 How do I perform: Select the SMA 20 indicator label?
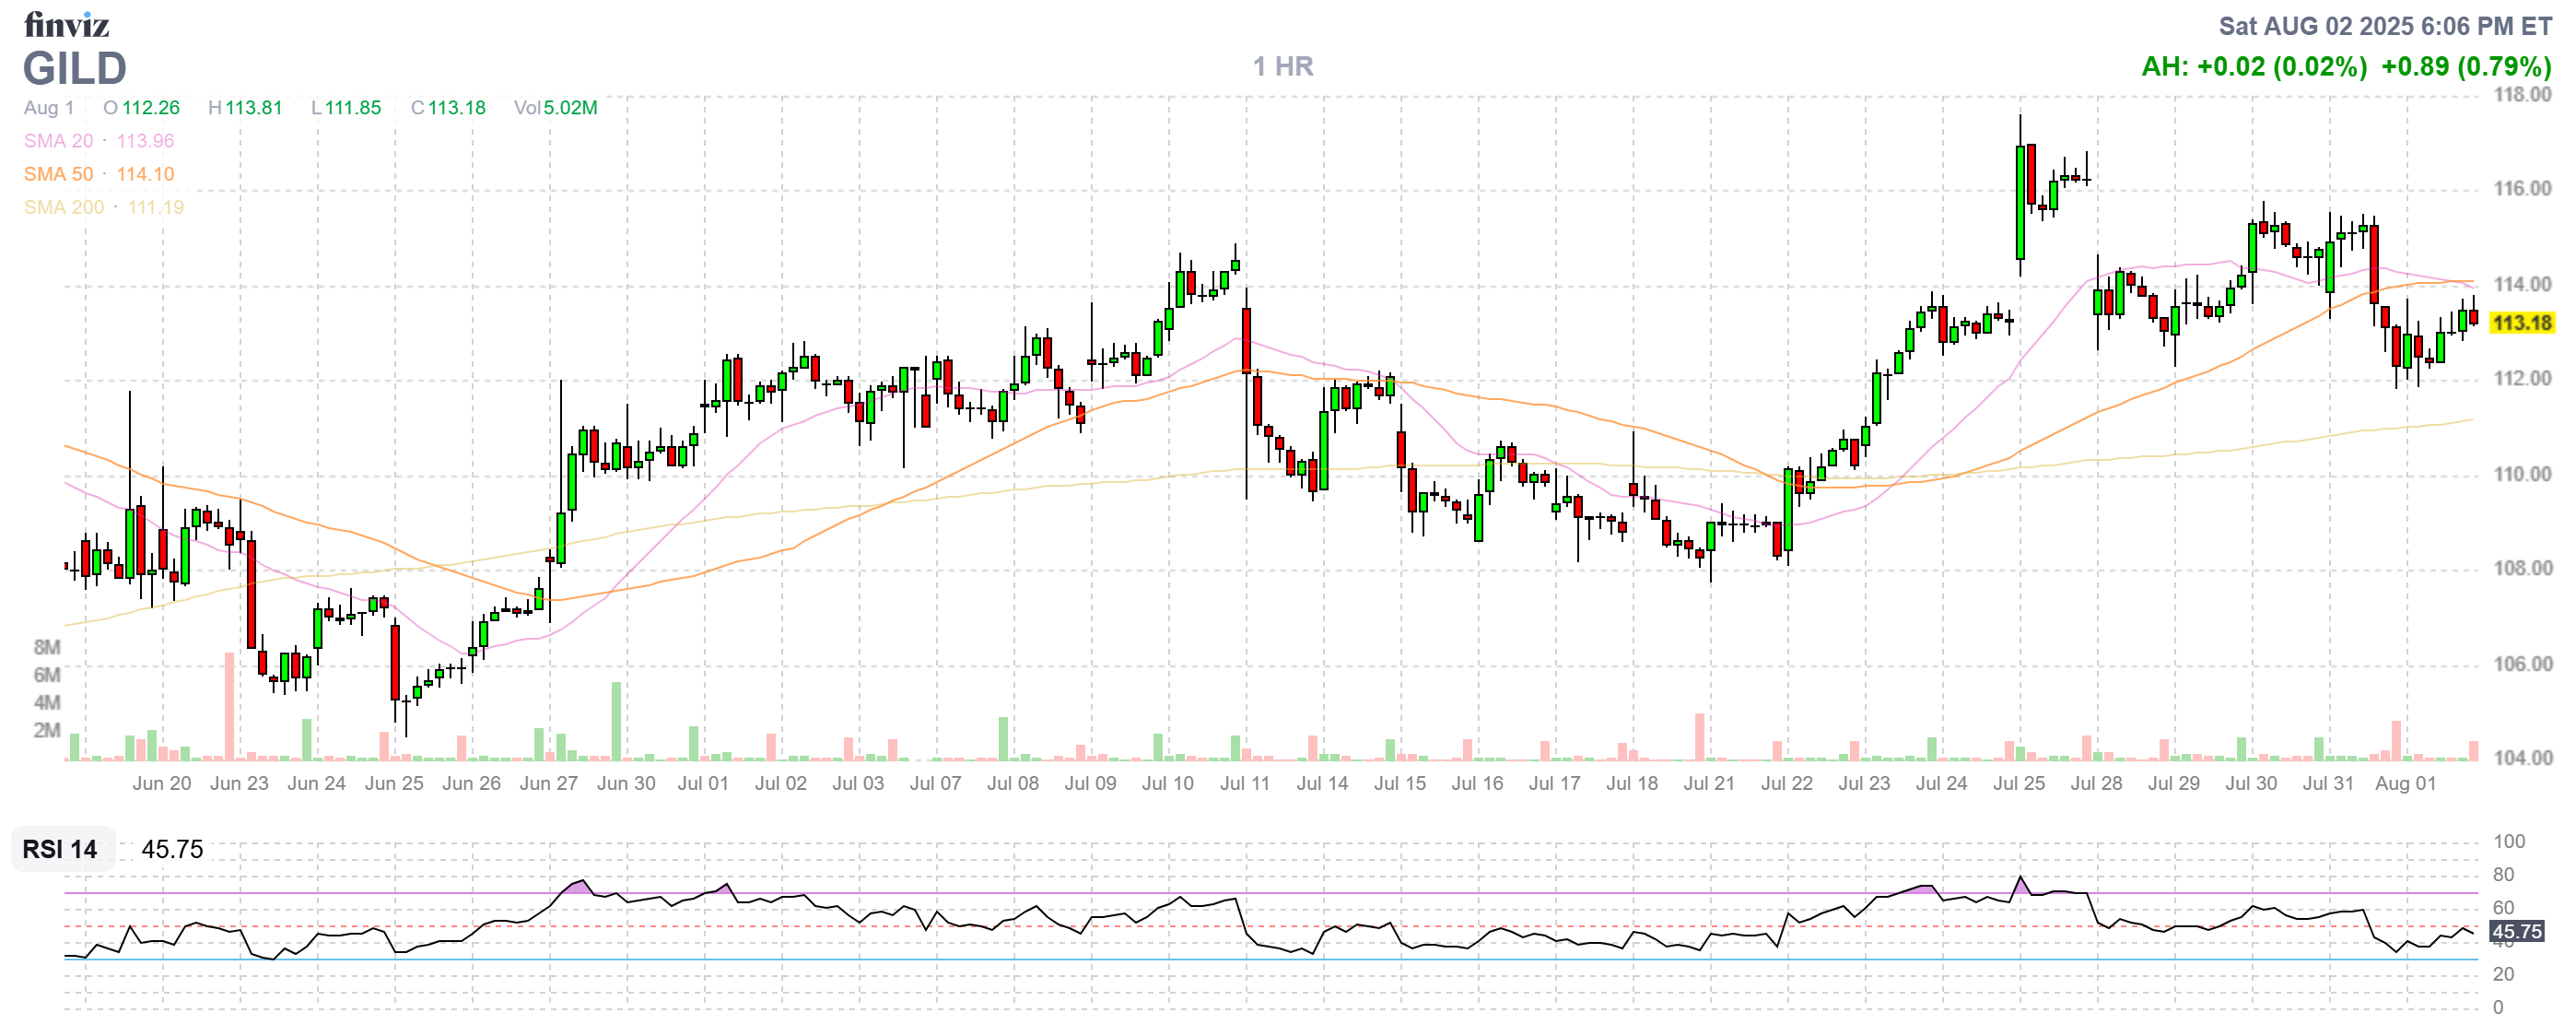tap(59, 141)
